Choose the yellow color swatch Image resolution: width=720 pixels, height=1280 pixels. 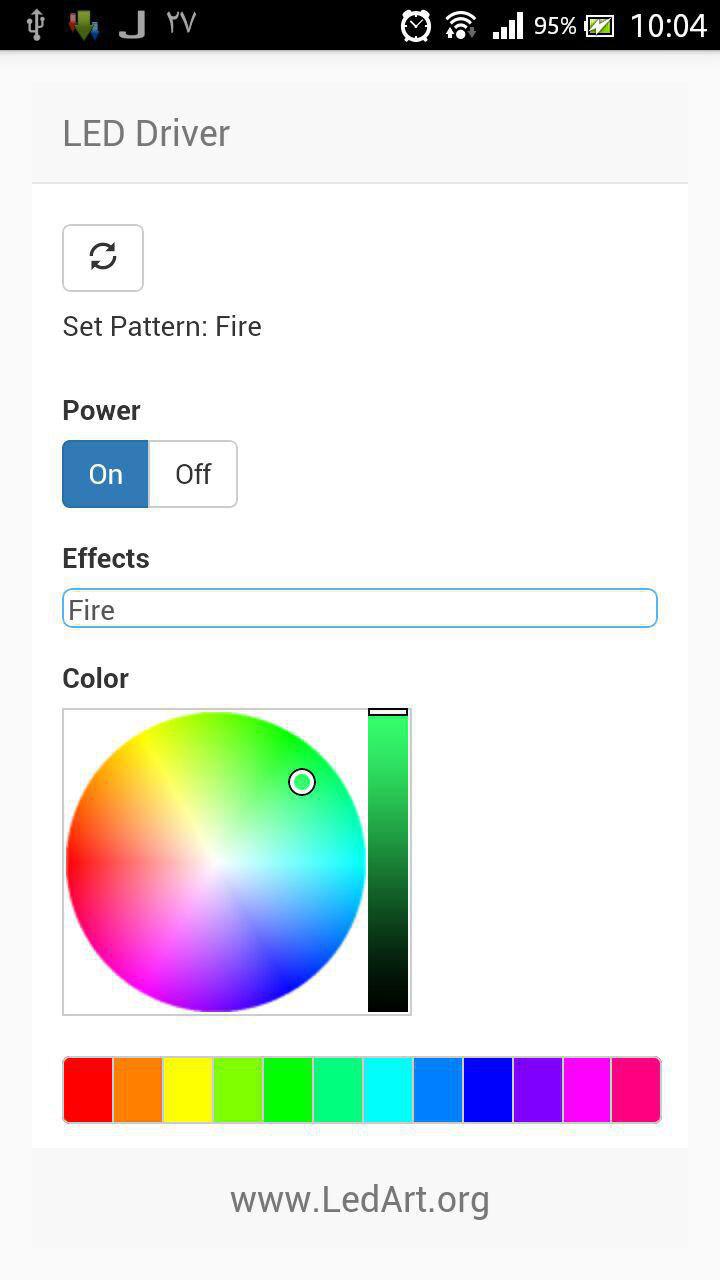[188, 1090]
